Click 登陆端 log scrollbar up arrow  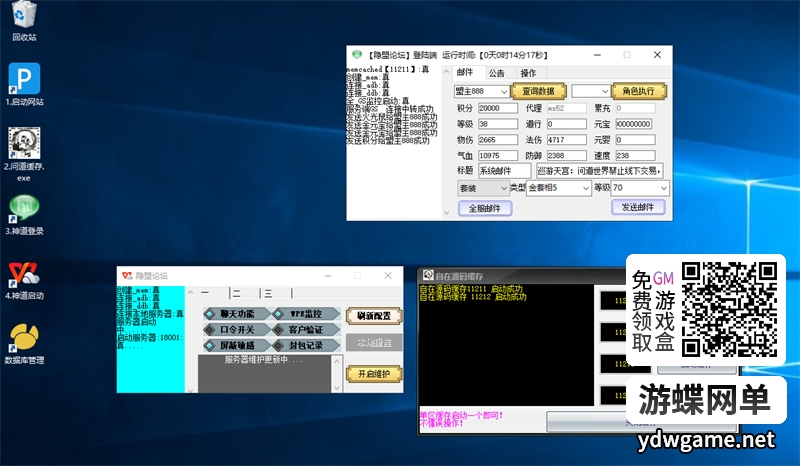click(446, 71)
